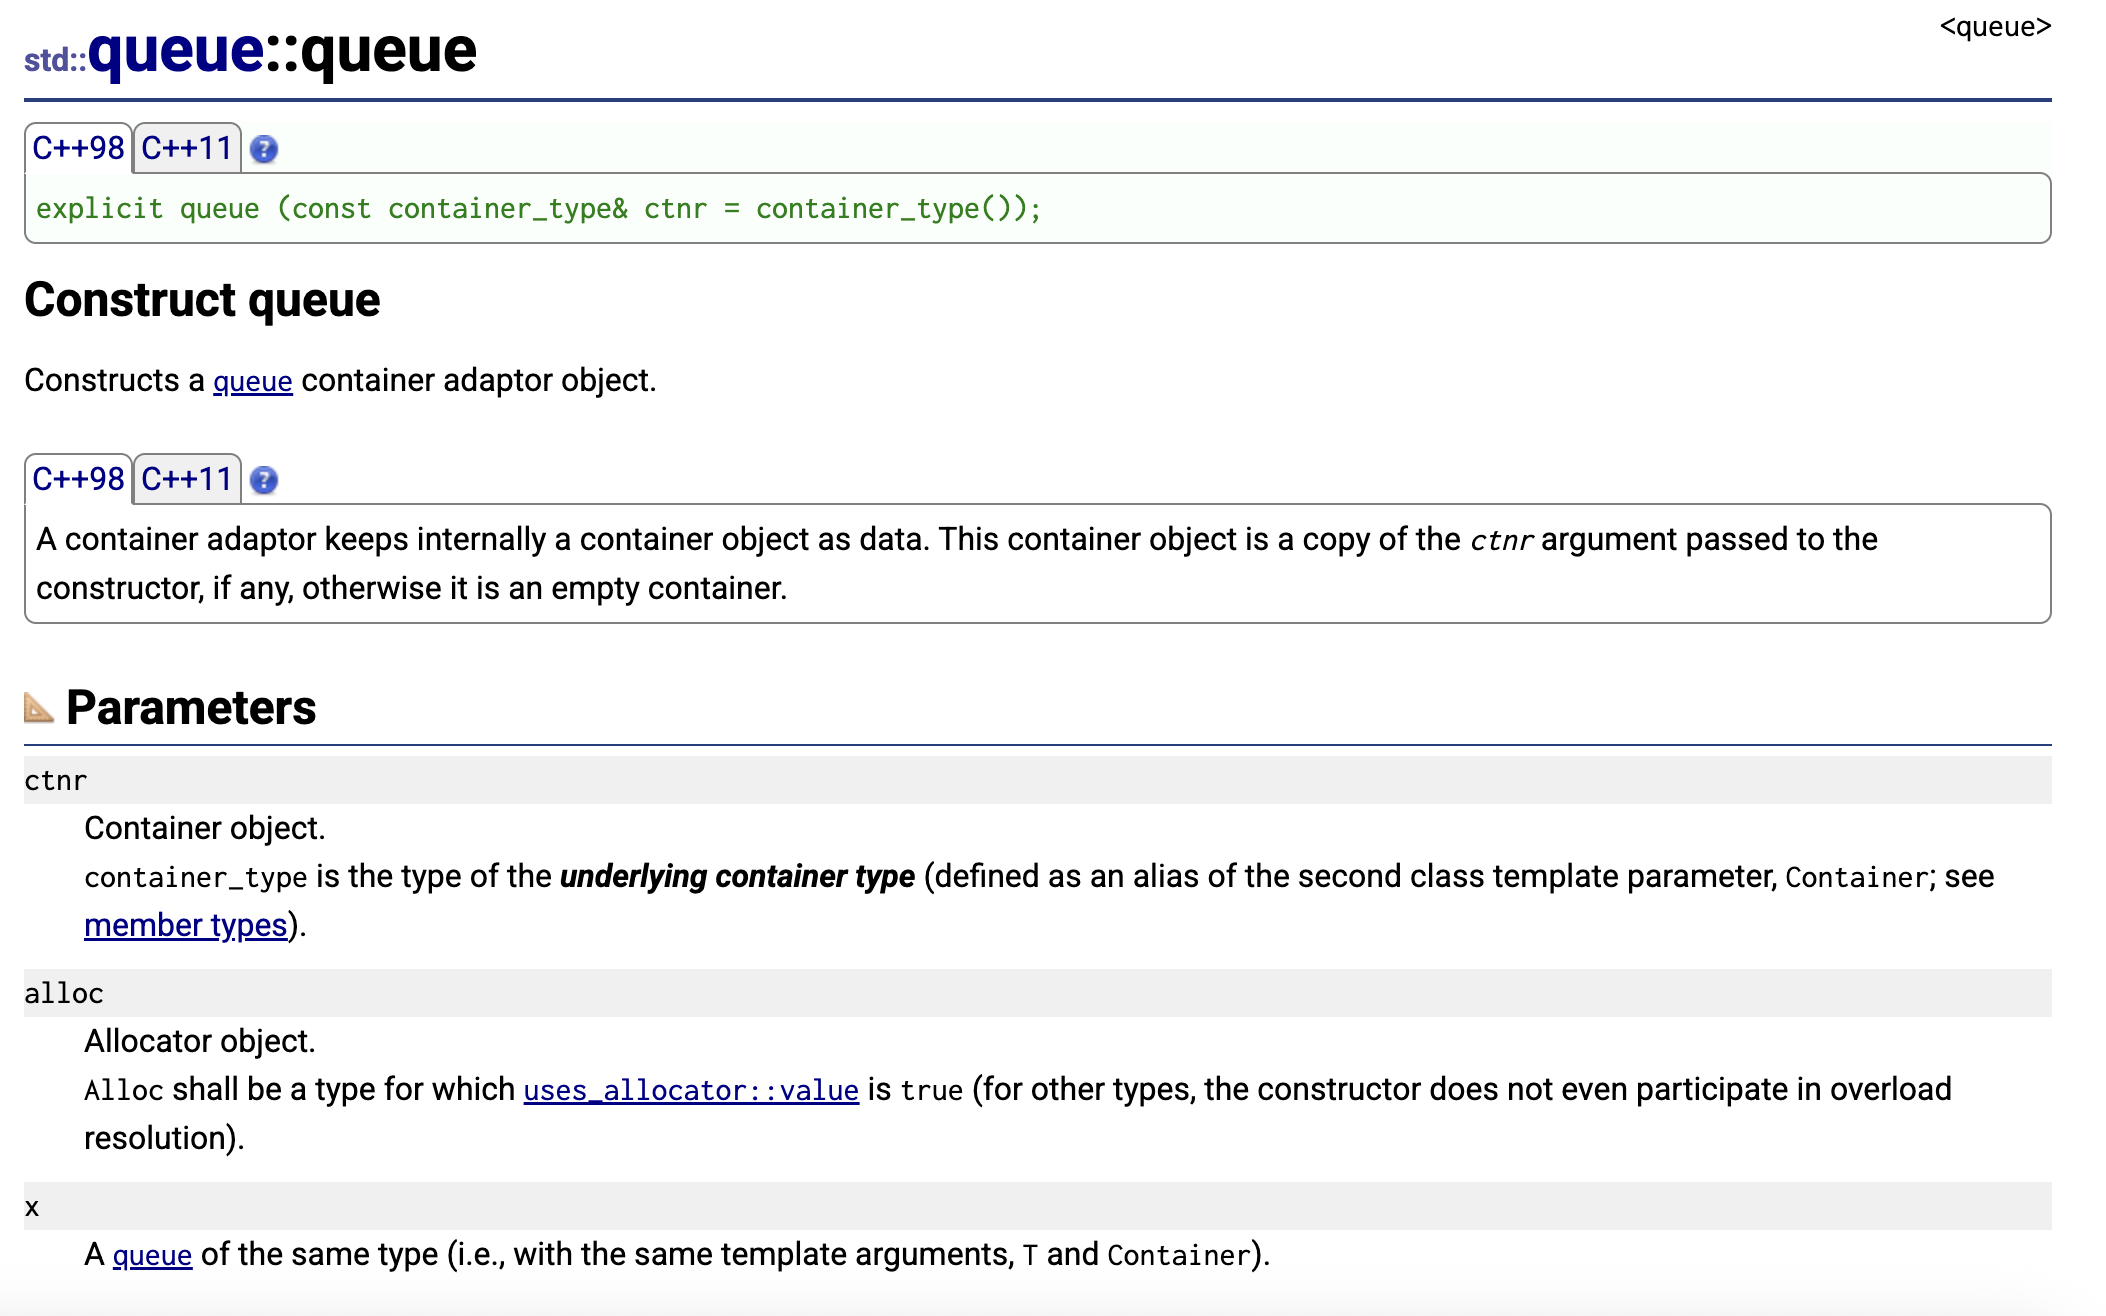The image size is (2106, 1316).
Task: Click the alloc parameter name row
Action: click(x=64, y=994)
